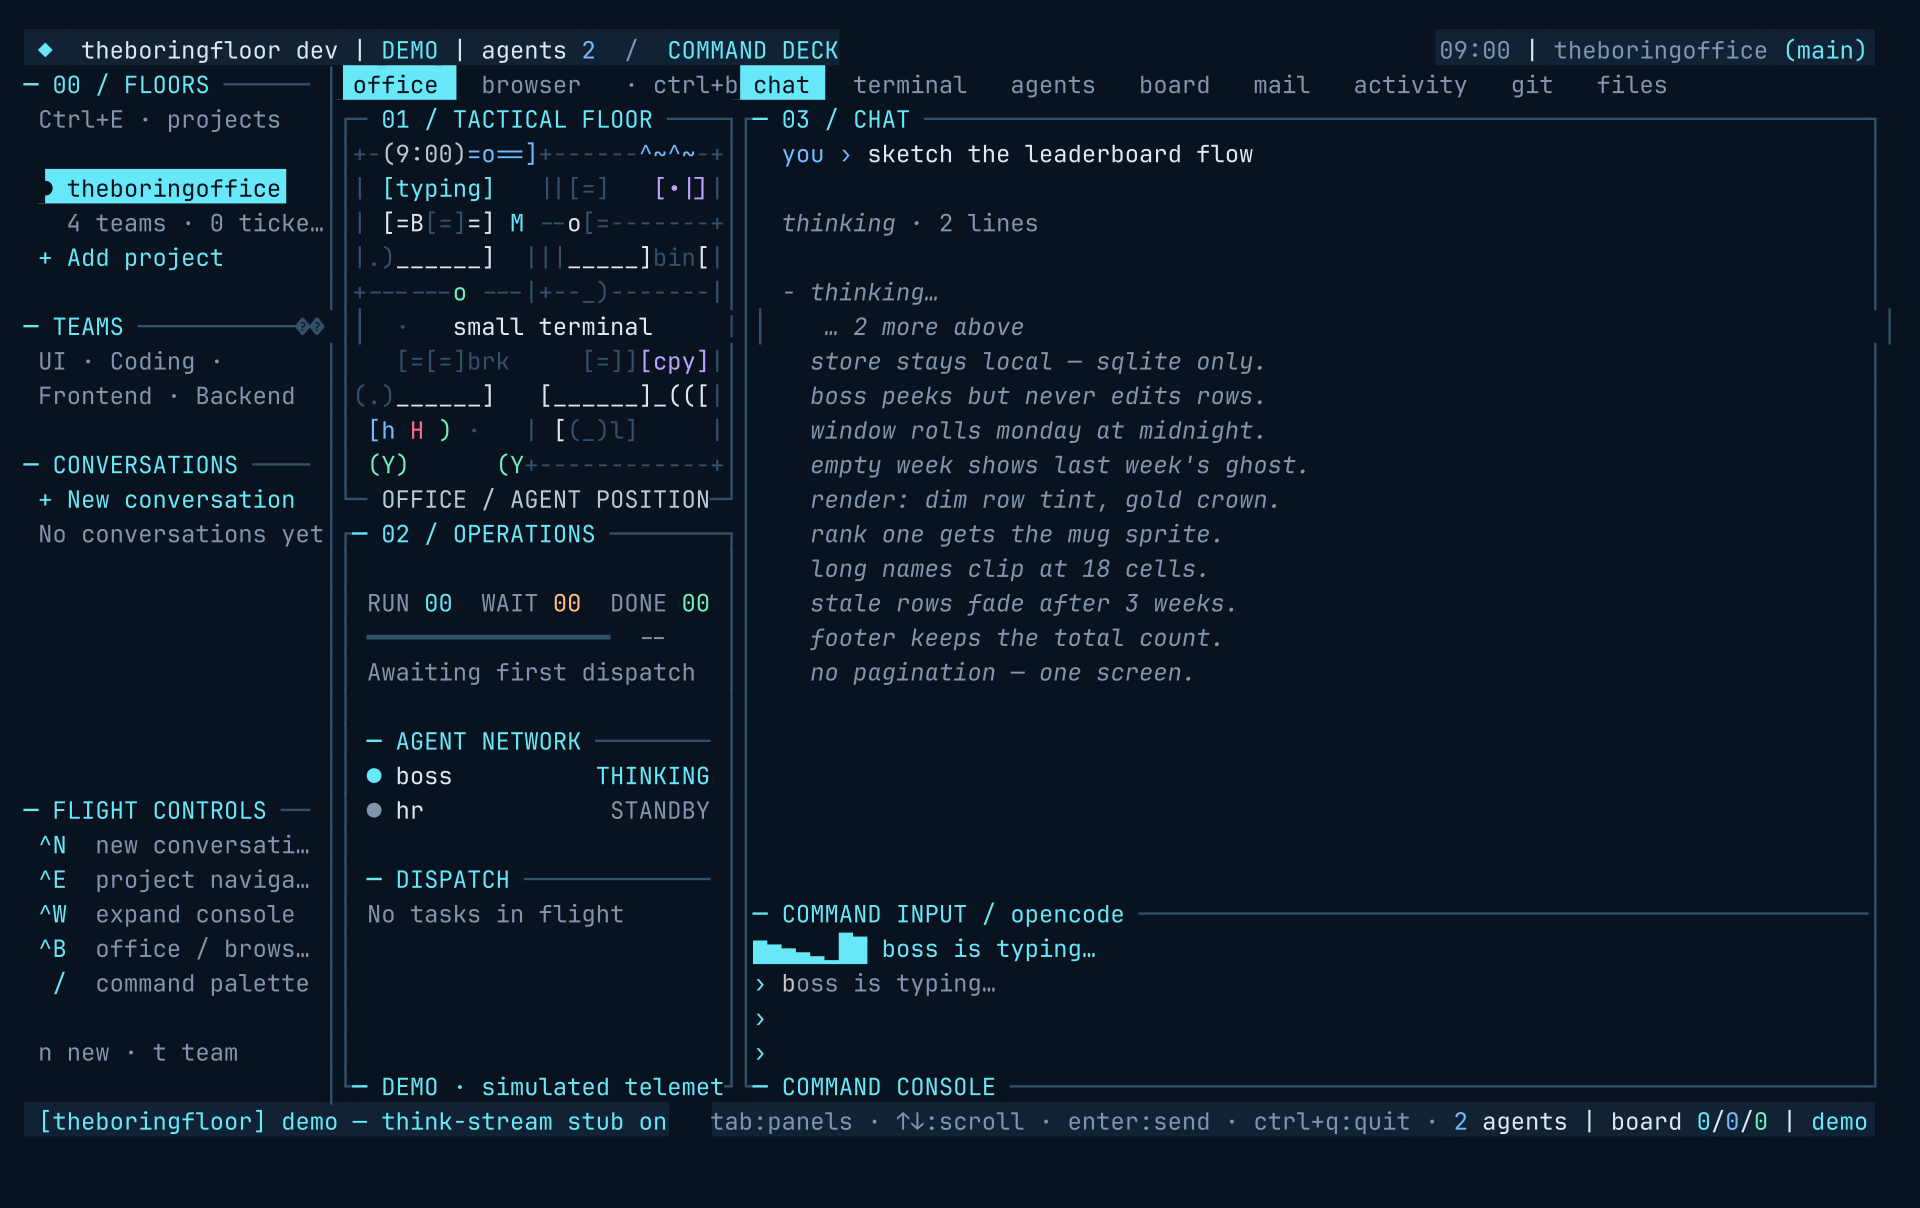Viewport: 1920px width, 1208px height.
Task: Open the terminal tab
Action: 910,85
